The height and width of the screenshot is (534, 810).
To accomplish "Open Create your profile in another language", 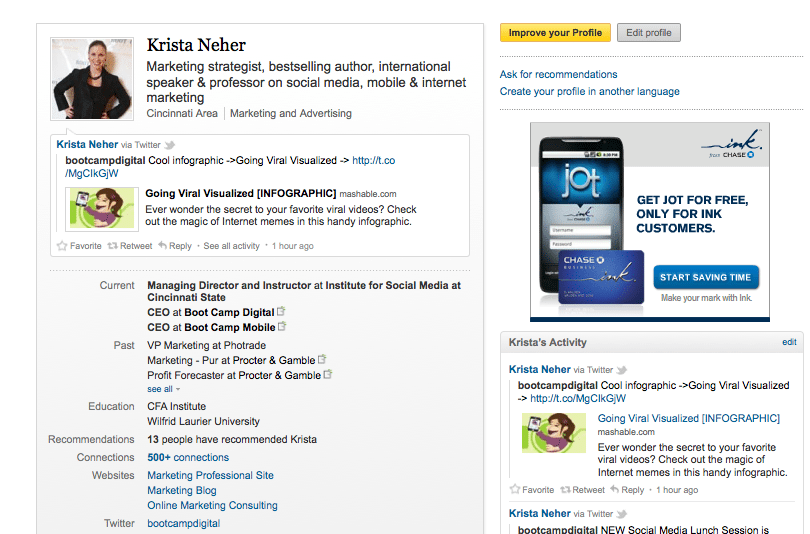I will pos(589,91).
